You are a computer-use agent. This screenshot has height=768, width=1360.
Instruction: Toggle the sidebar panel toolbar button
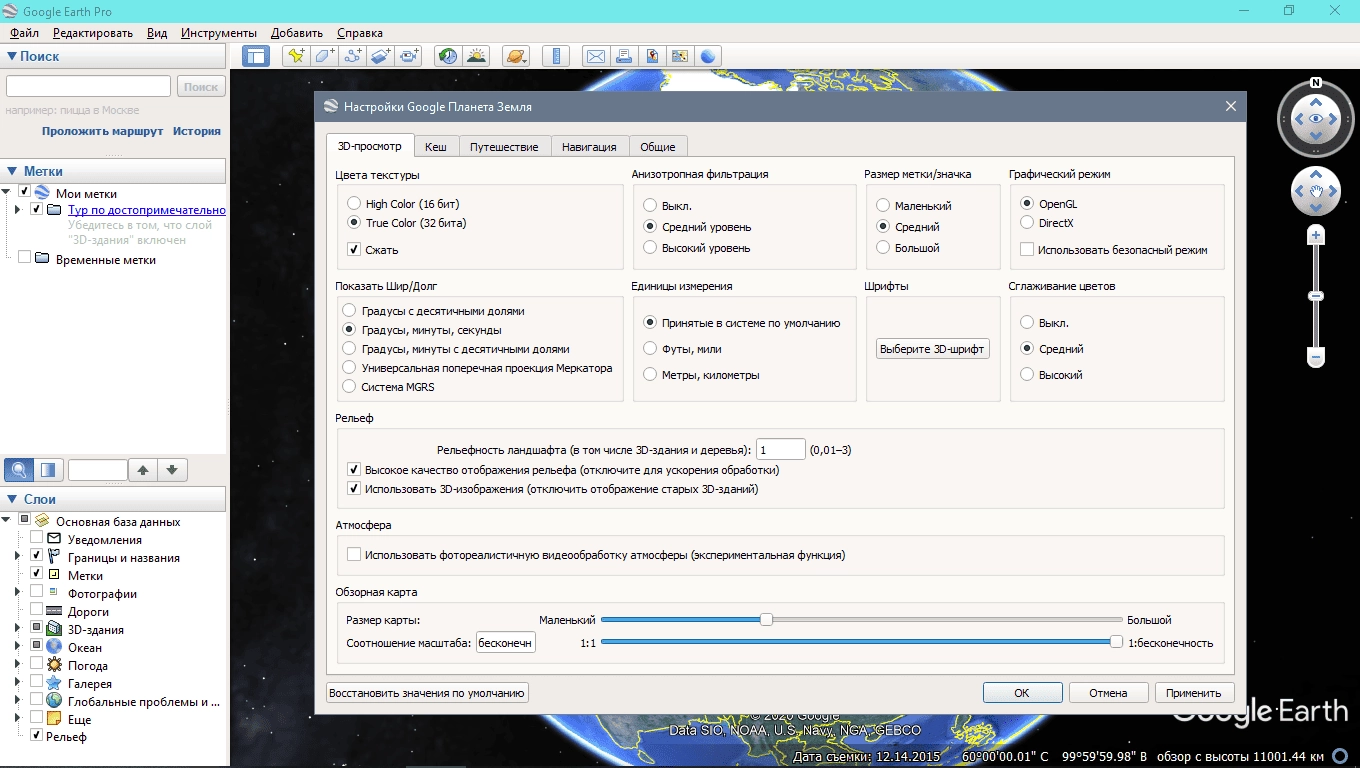[256, 56]
